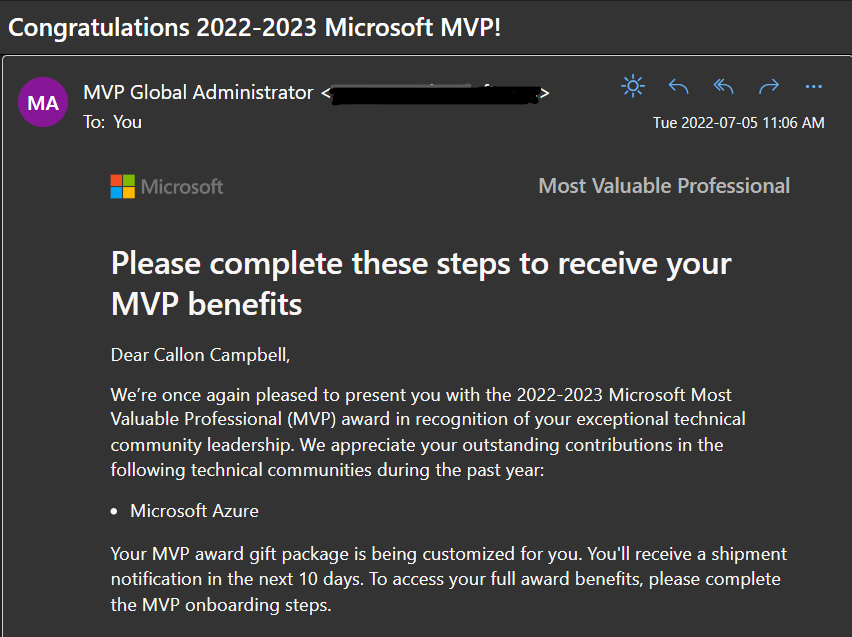Select the recipient "You" in To line
852x637 pixels.
(127, 122)
